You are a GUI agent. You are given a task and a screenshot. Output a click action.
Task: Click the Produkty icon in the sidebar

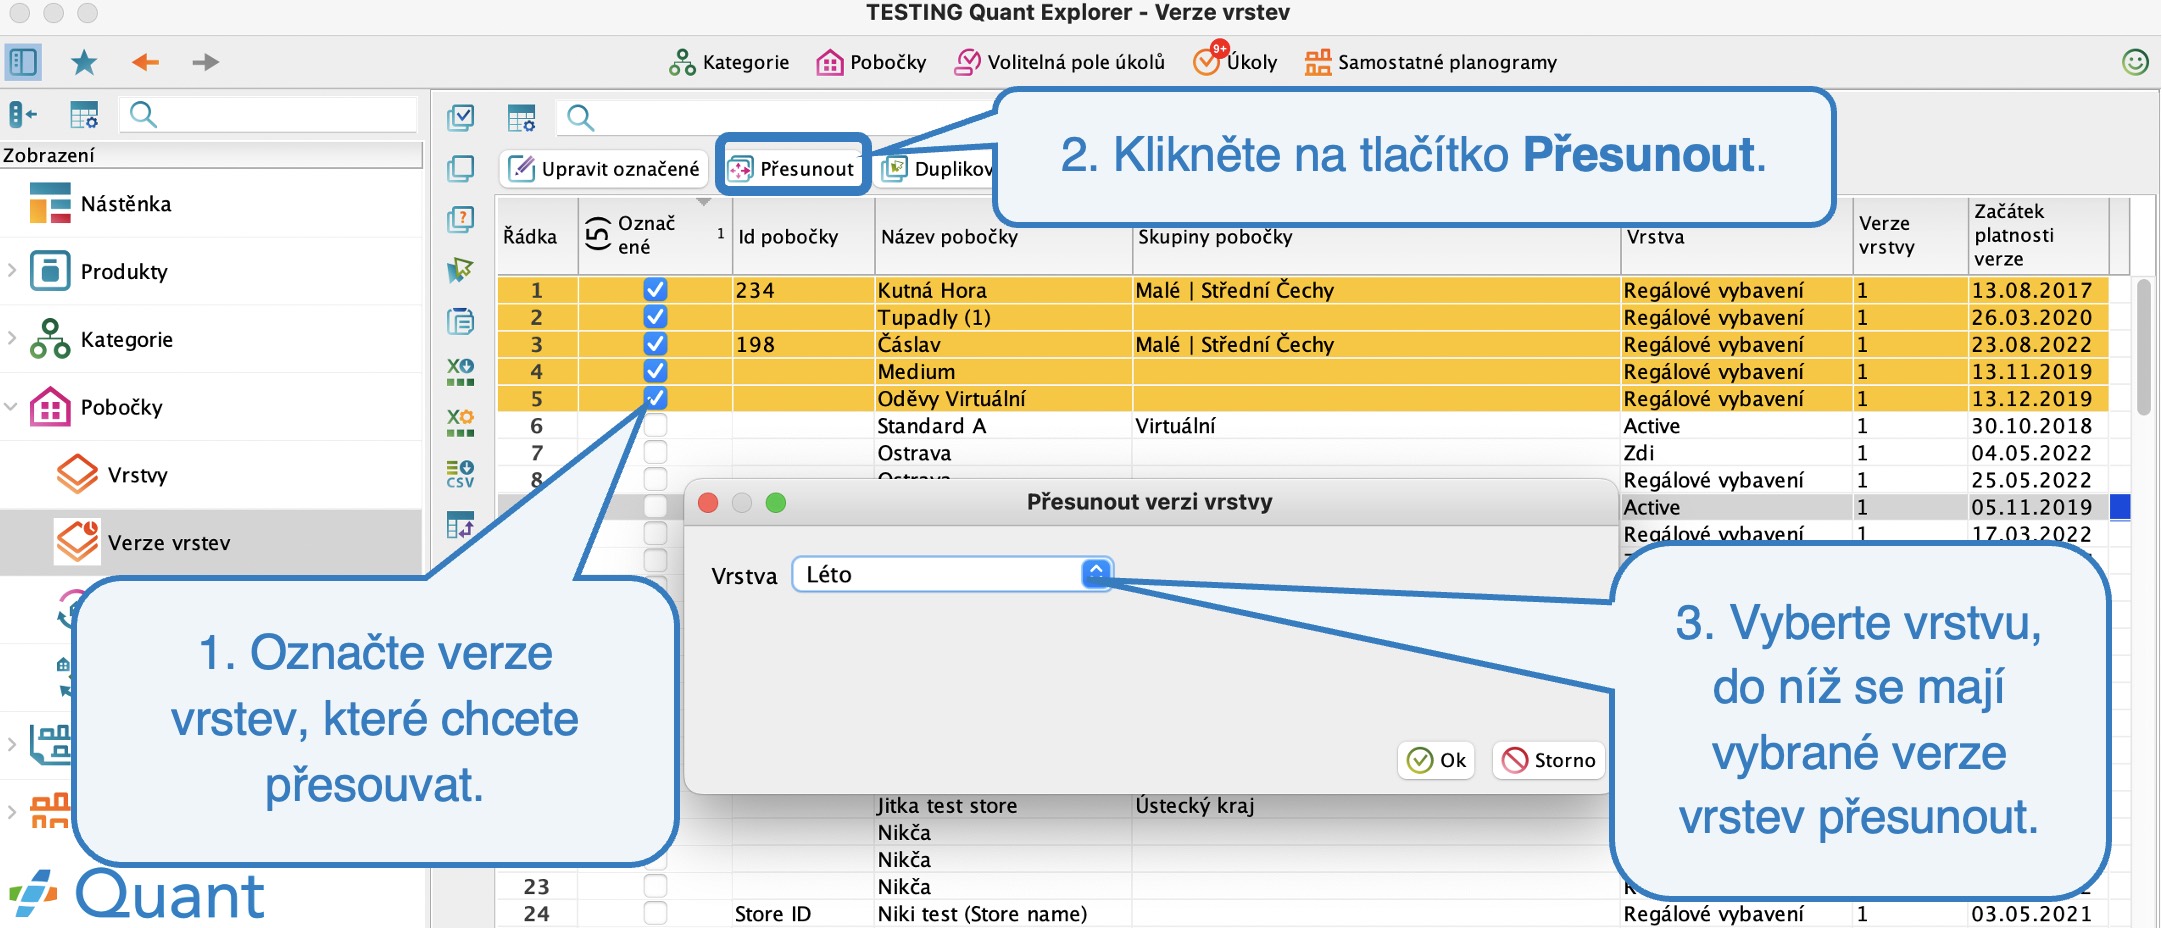coord(50,271)
